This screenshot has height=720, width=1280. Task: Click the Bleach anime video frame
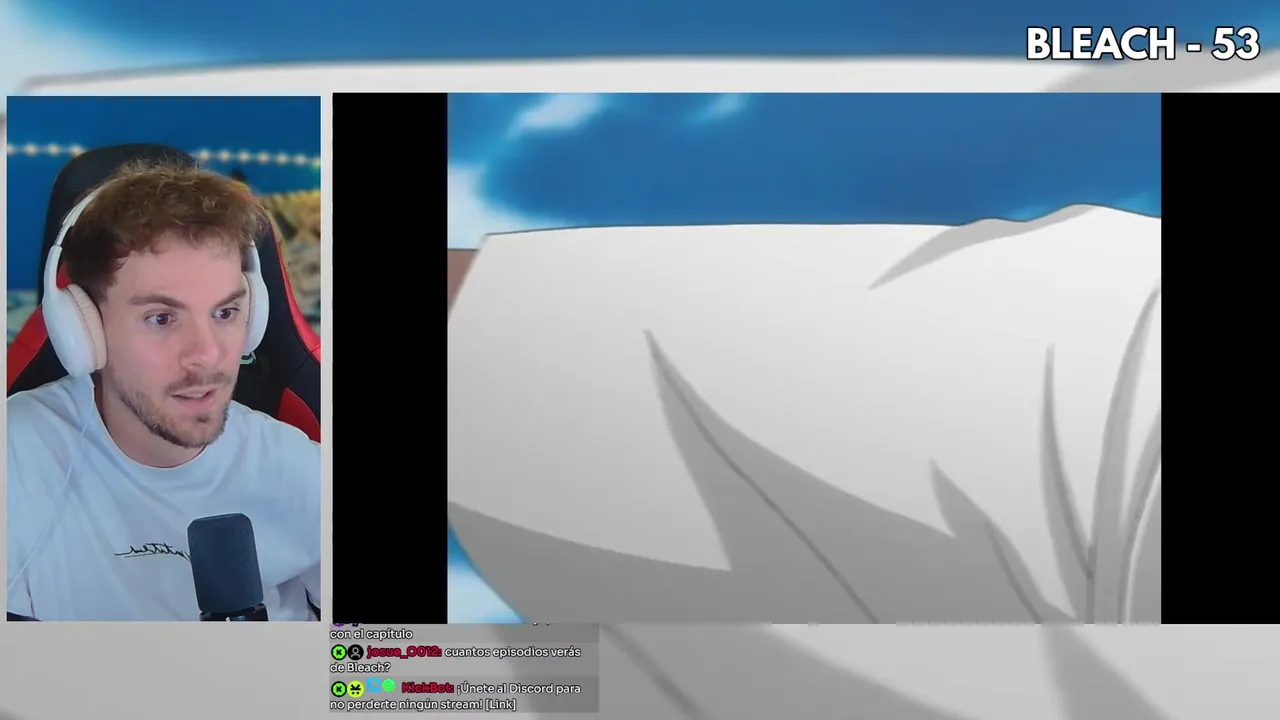803,358
